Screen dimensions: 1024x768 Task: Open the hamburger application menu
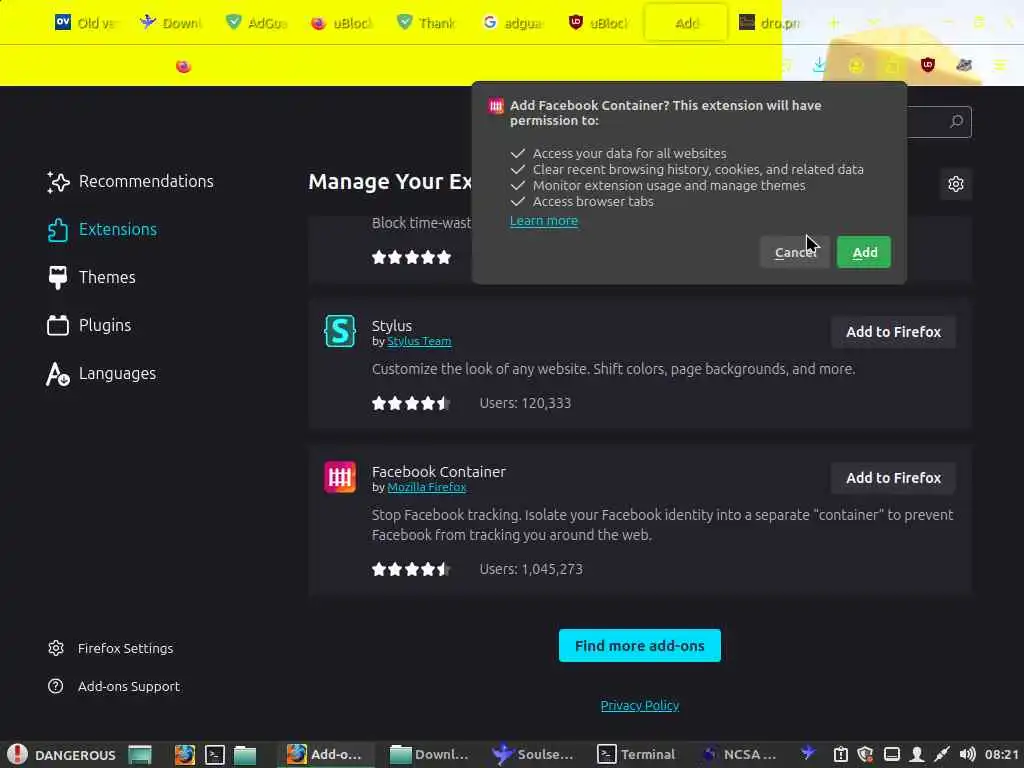click(x=1000, y=65)
